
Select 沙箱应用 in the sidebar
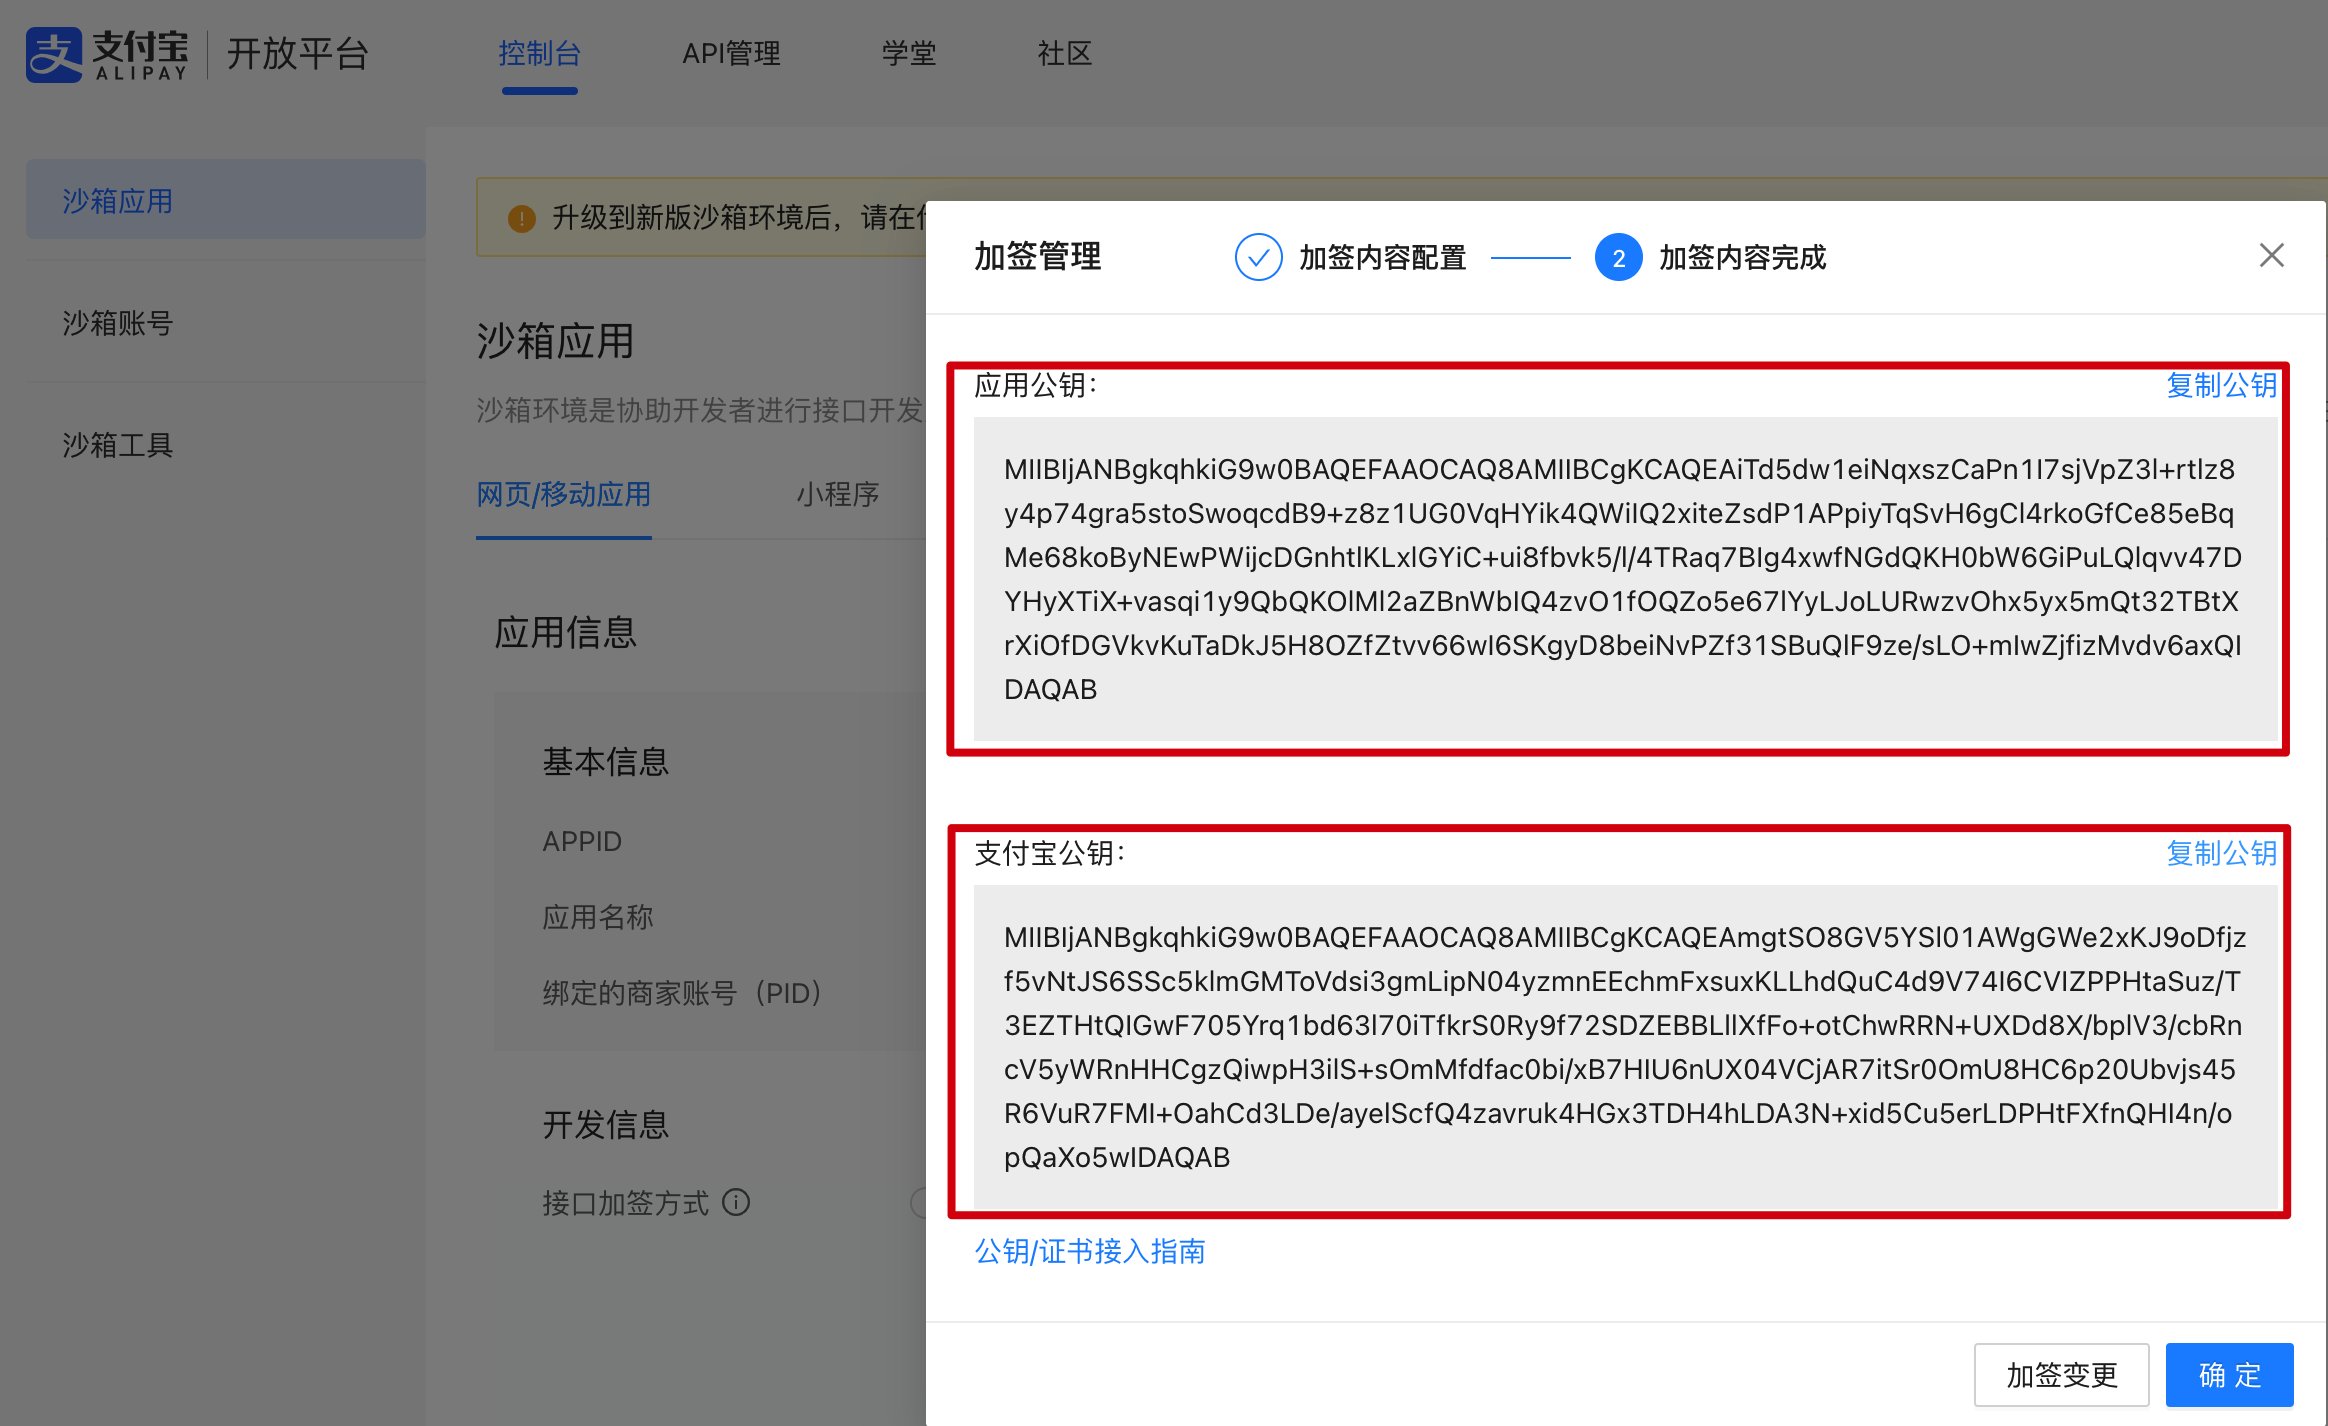point(226,200)
